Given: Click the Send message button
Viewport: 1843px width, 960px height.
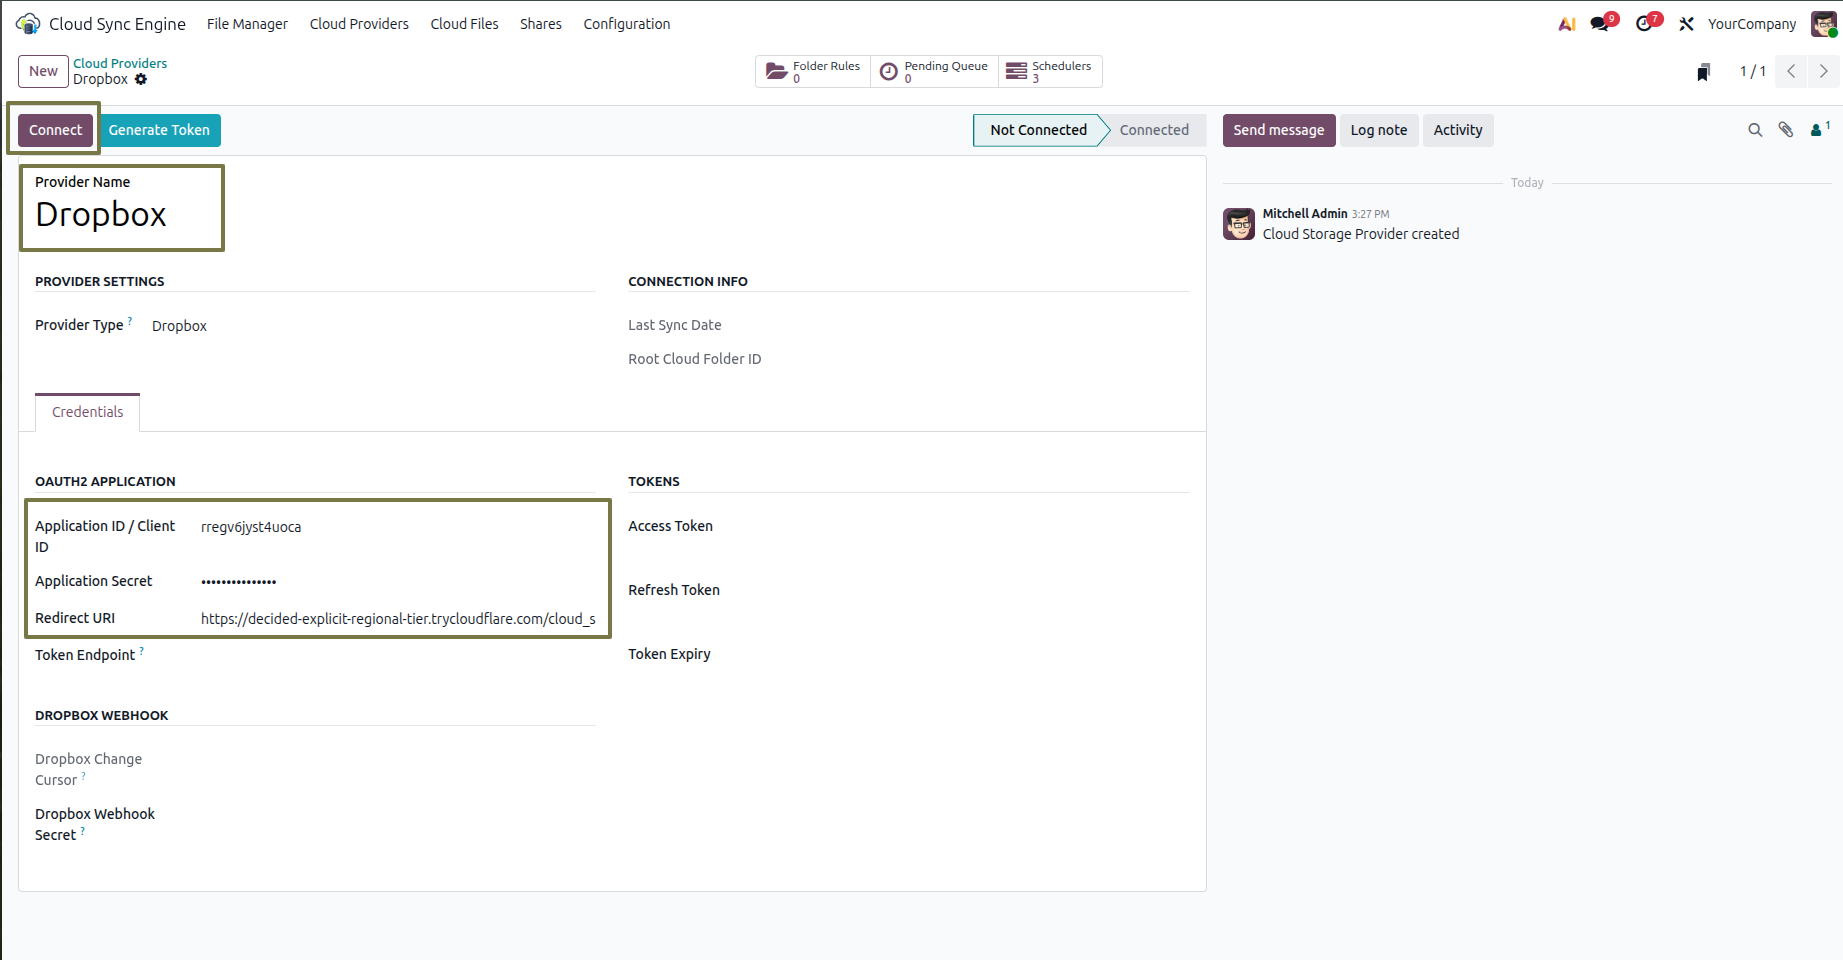Looking at the screenshot, I should 1279,130.
